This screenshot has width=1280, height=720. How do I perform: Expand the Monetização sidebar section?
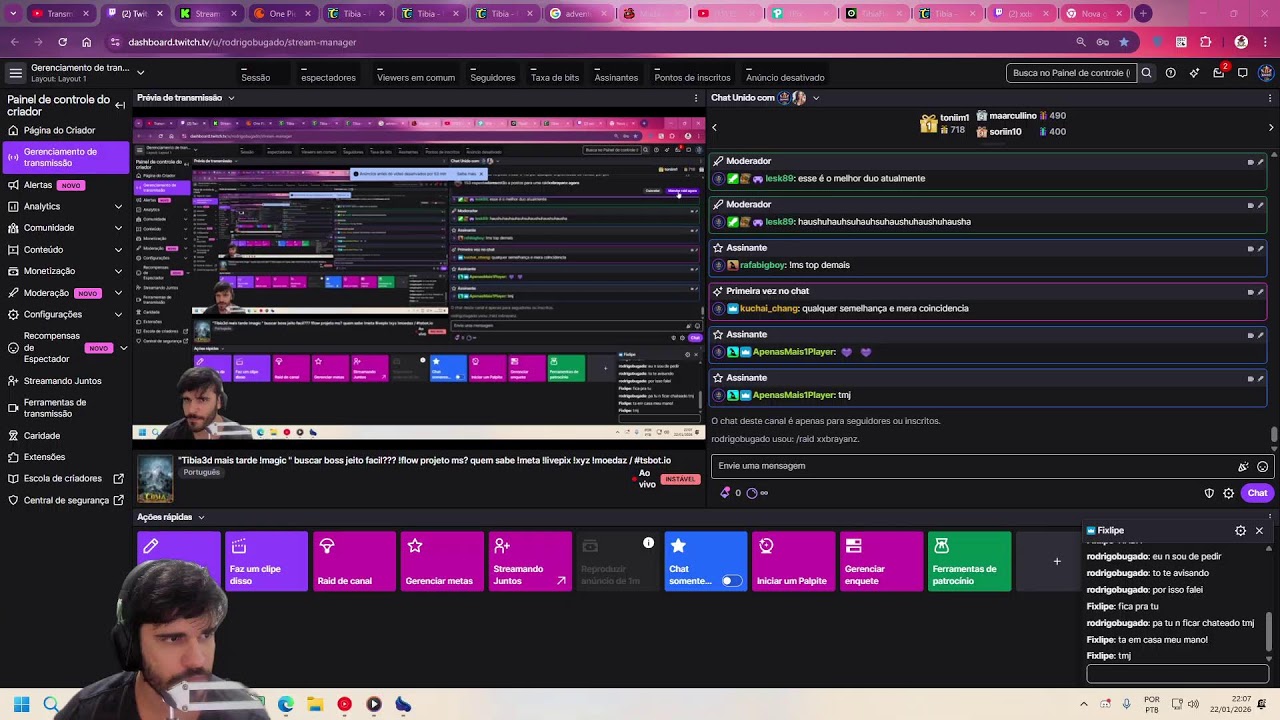tap(118, 271)
